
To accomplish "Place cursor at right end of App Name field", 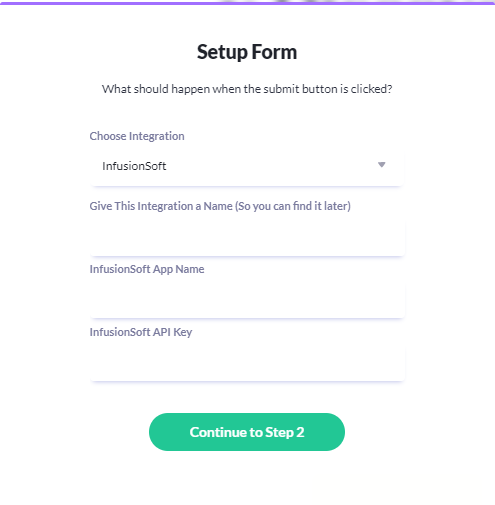I will coord(398,298).
